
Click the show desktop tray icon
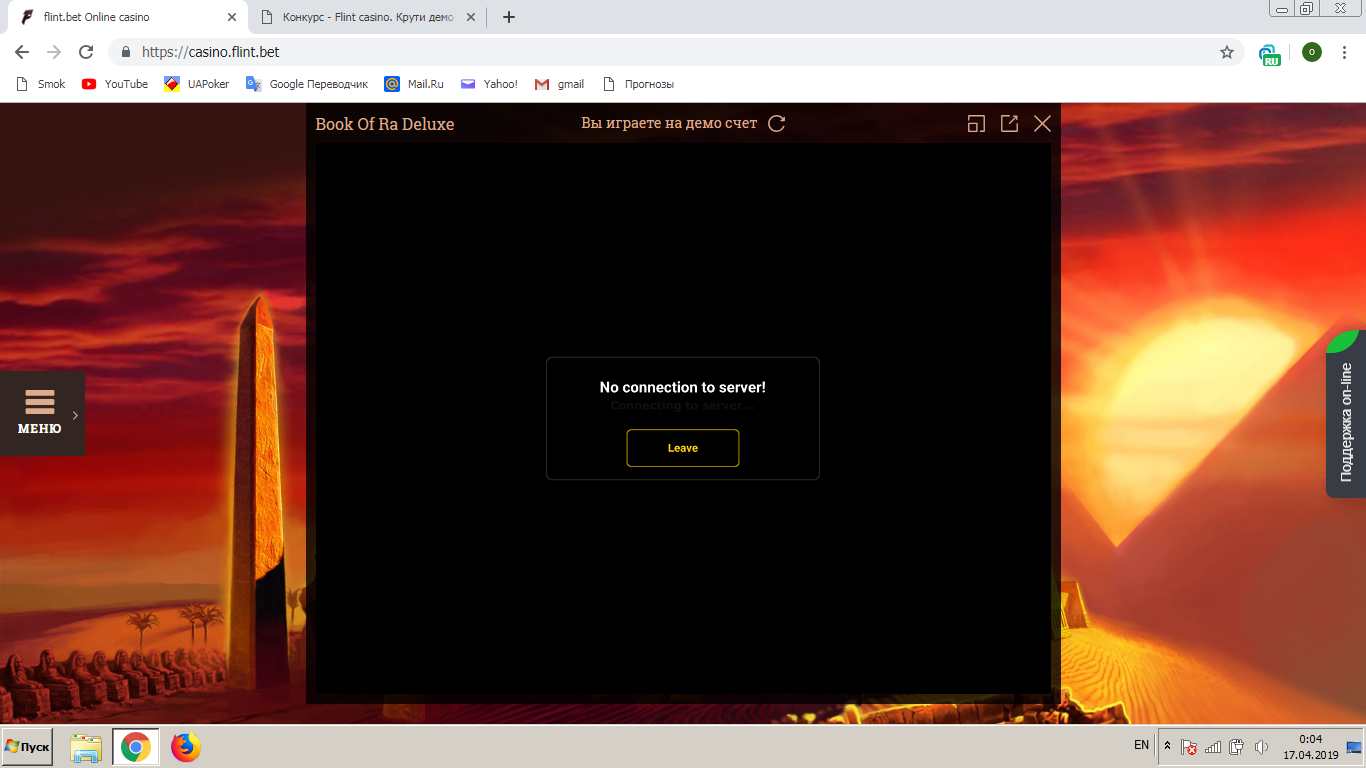(1354, 747)
